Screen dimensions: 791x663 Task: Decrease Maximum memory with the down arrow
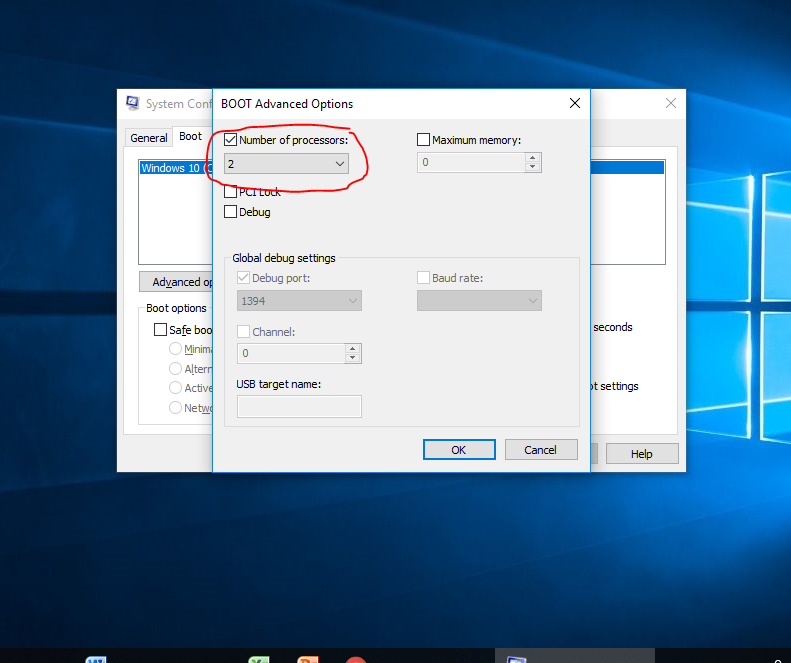(533, 167)
